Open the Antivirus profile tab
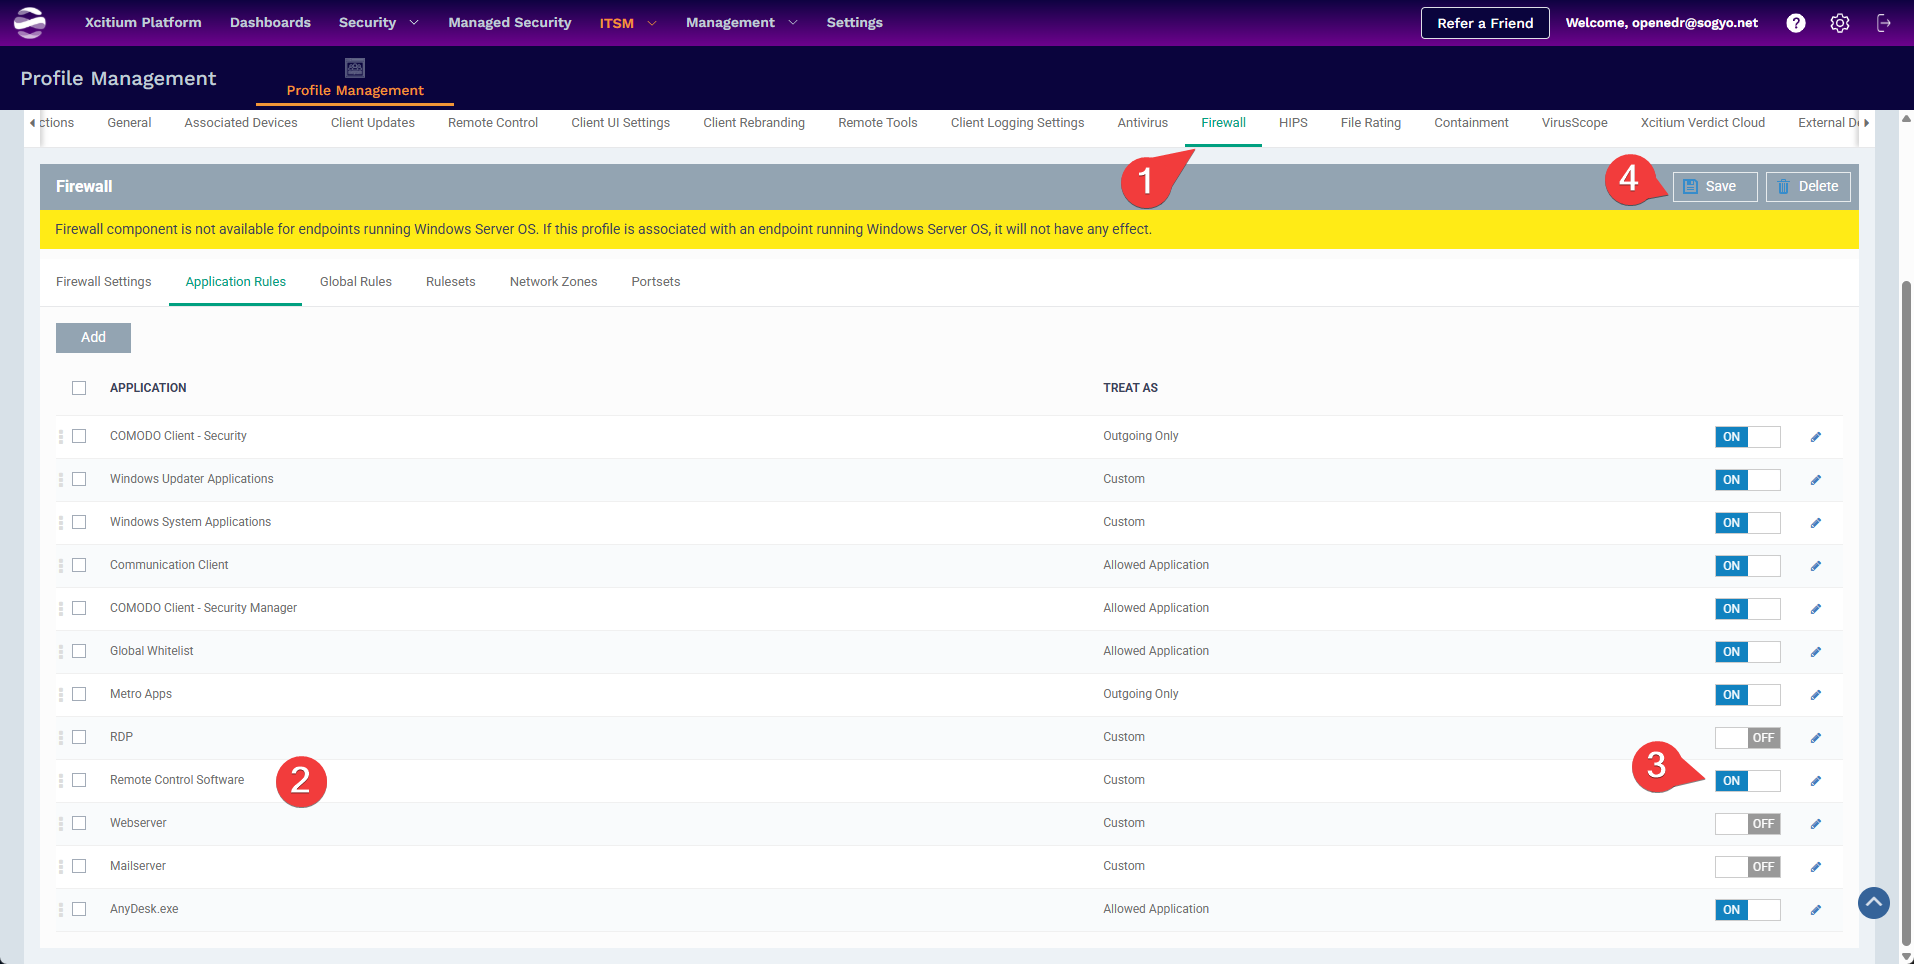1914x964 pixels. [1143, 123]
